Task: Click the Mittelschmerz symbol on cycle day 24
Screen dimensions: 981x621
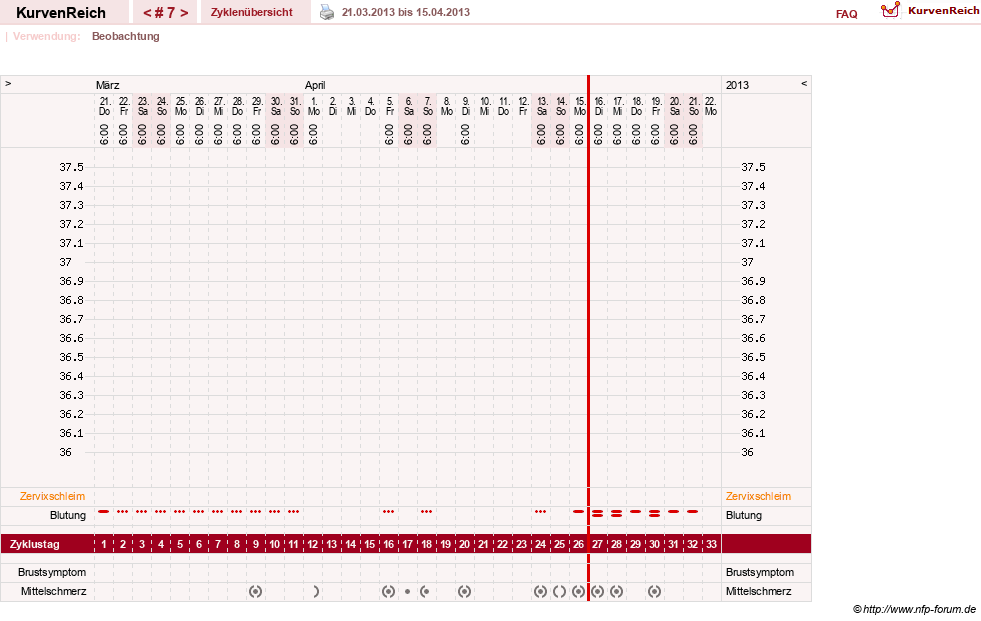Action: [541, 591]
